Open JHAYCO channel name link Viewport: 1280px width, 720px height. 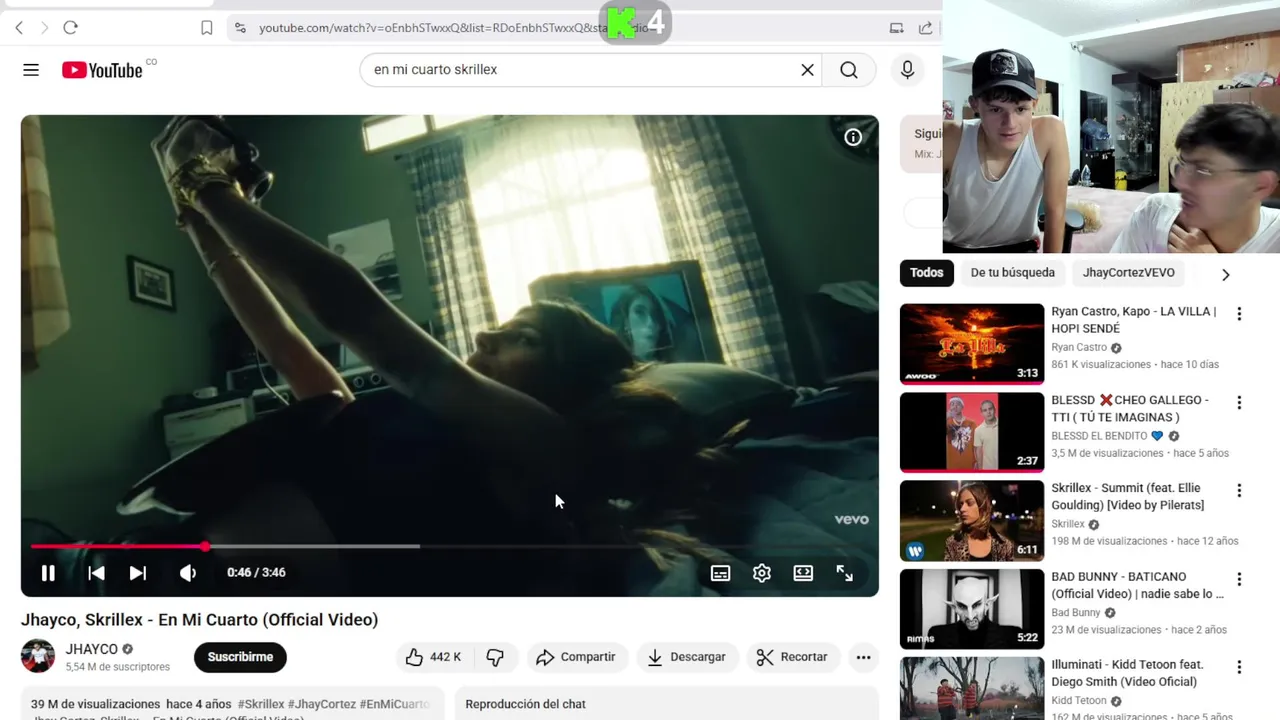92,649
